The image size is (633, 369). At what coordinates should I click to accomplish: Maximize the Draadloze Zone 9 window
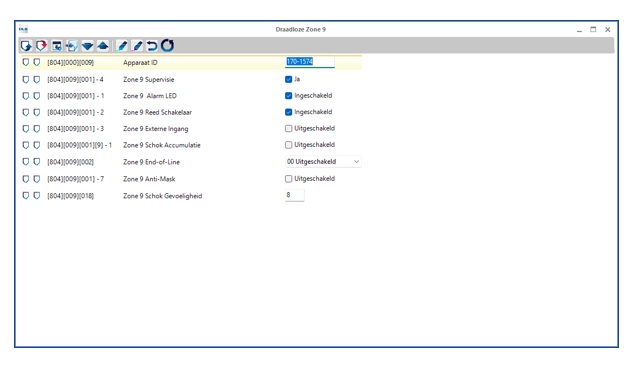[x=593, y=29]
